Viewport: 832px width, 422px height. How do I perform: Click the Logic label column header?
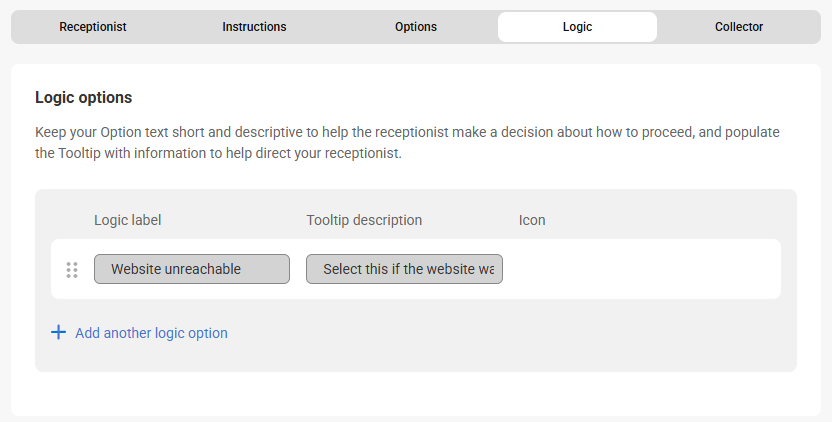point(128,220)
